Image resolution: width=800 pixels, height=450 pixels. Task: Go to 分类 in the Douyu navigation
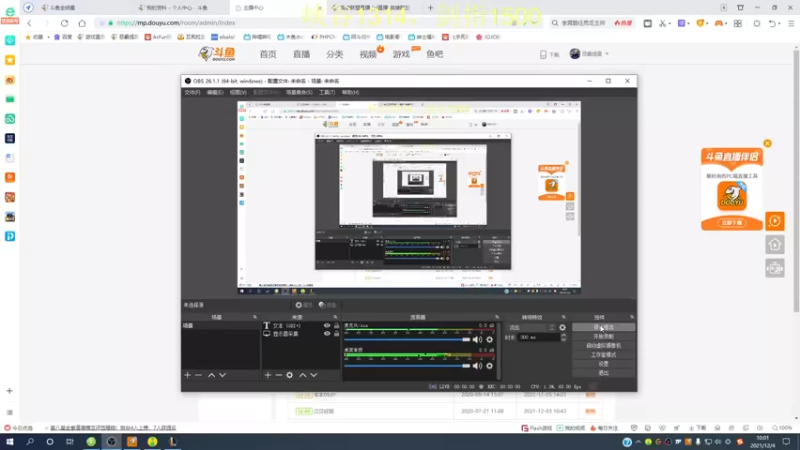(x=335, y=54)
